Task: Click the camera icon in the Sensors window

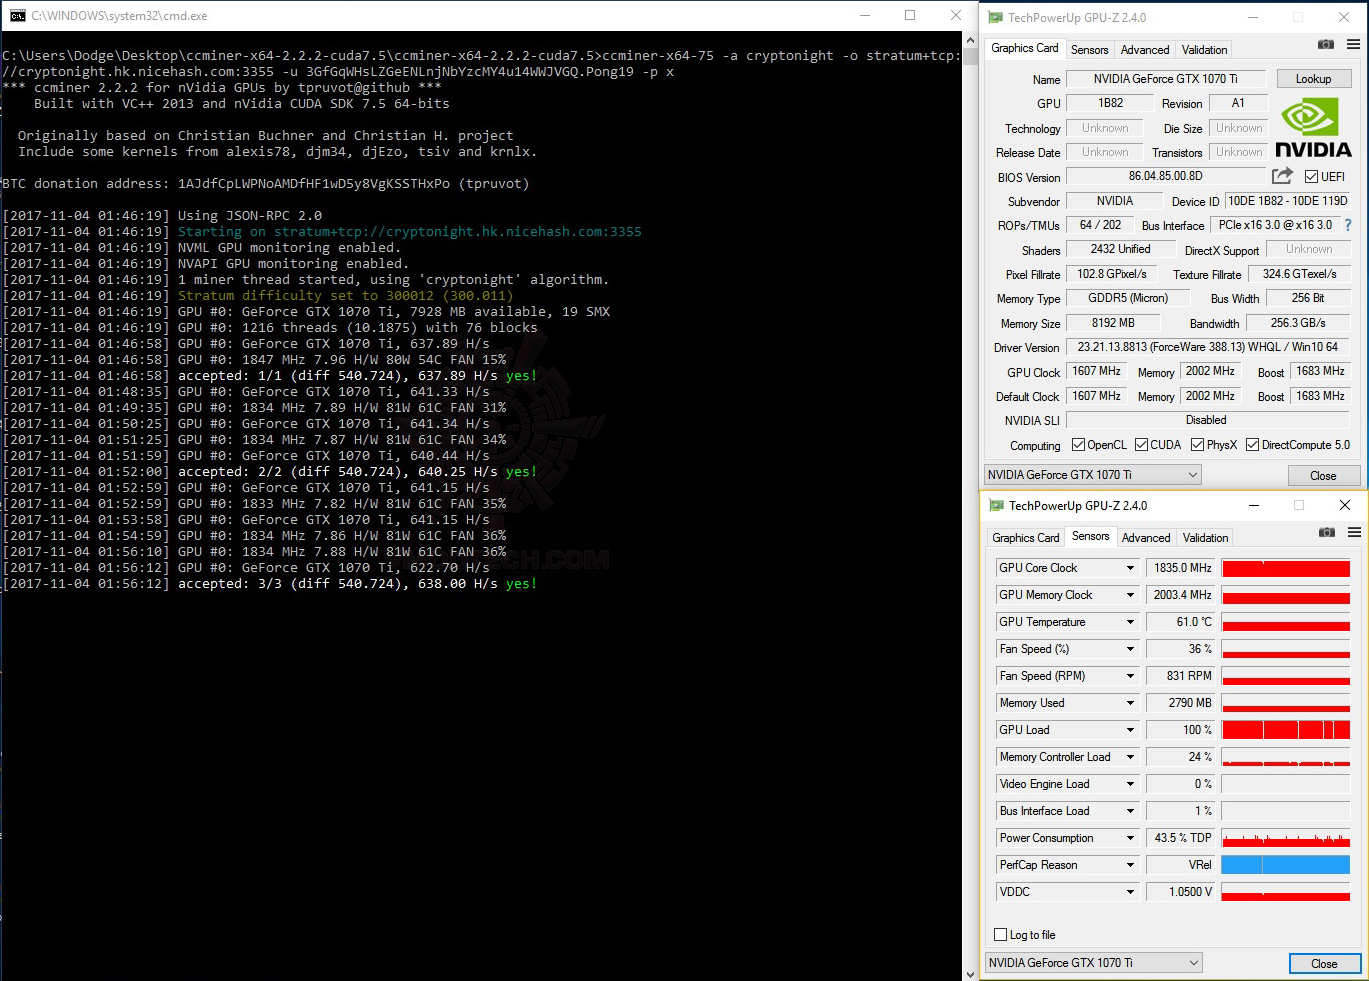Action: pyautogui.click(x=1327, y=532)
